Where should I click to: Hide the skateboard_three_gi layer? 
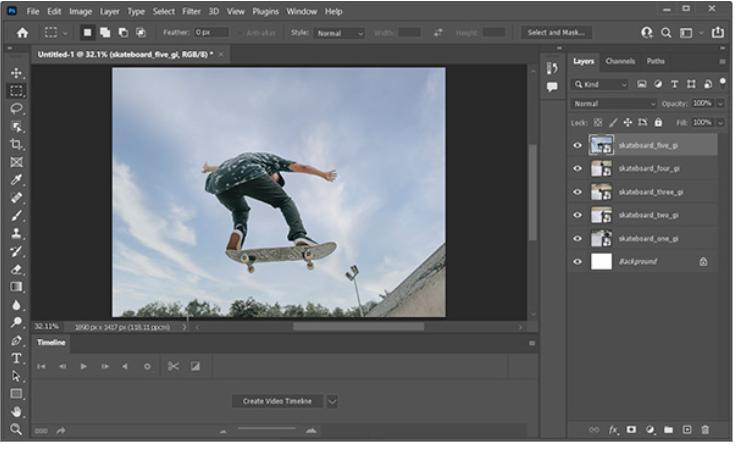[x=577, y=192]
